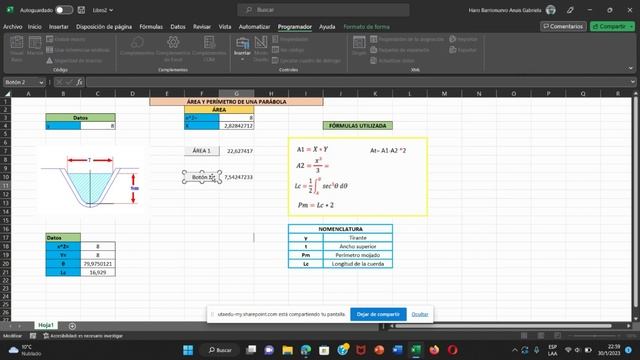
Task: Click Paquetes de expansión
Action: (x=400, y=50)
